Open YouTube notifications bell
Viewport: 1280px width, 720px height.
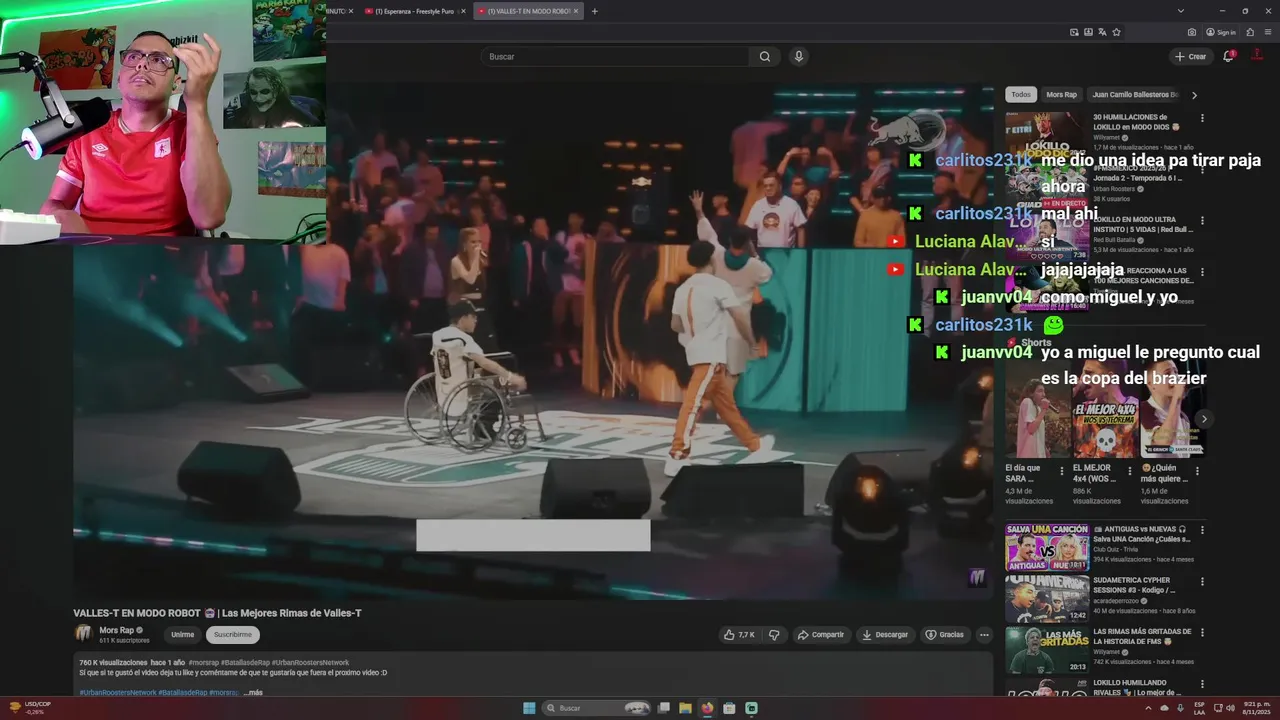(x=1228, y=56)
